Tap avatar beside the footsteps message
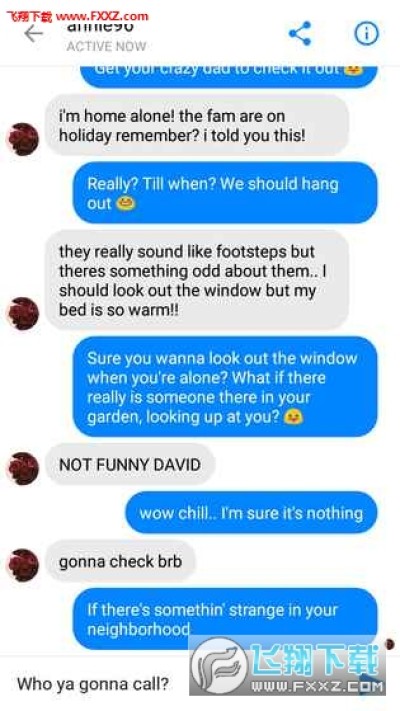Viewport: 400px width, 711px height. pos(23,313)
